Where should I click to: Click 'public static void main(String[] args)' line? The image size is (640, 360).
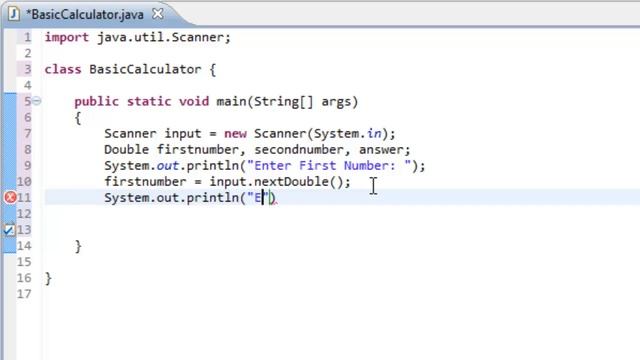[216, 101]
